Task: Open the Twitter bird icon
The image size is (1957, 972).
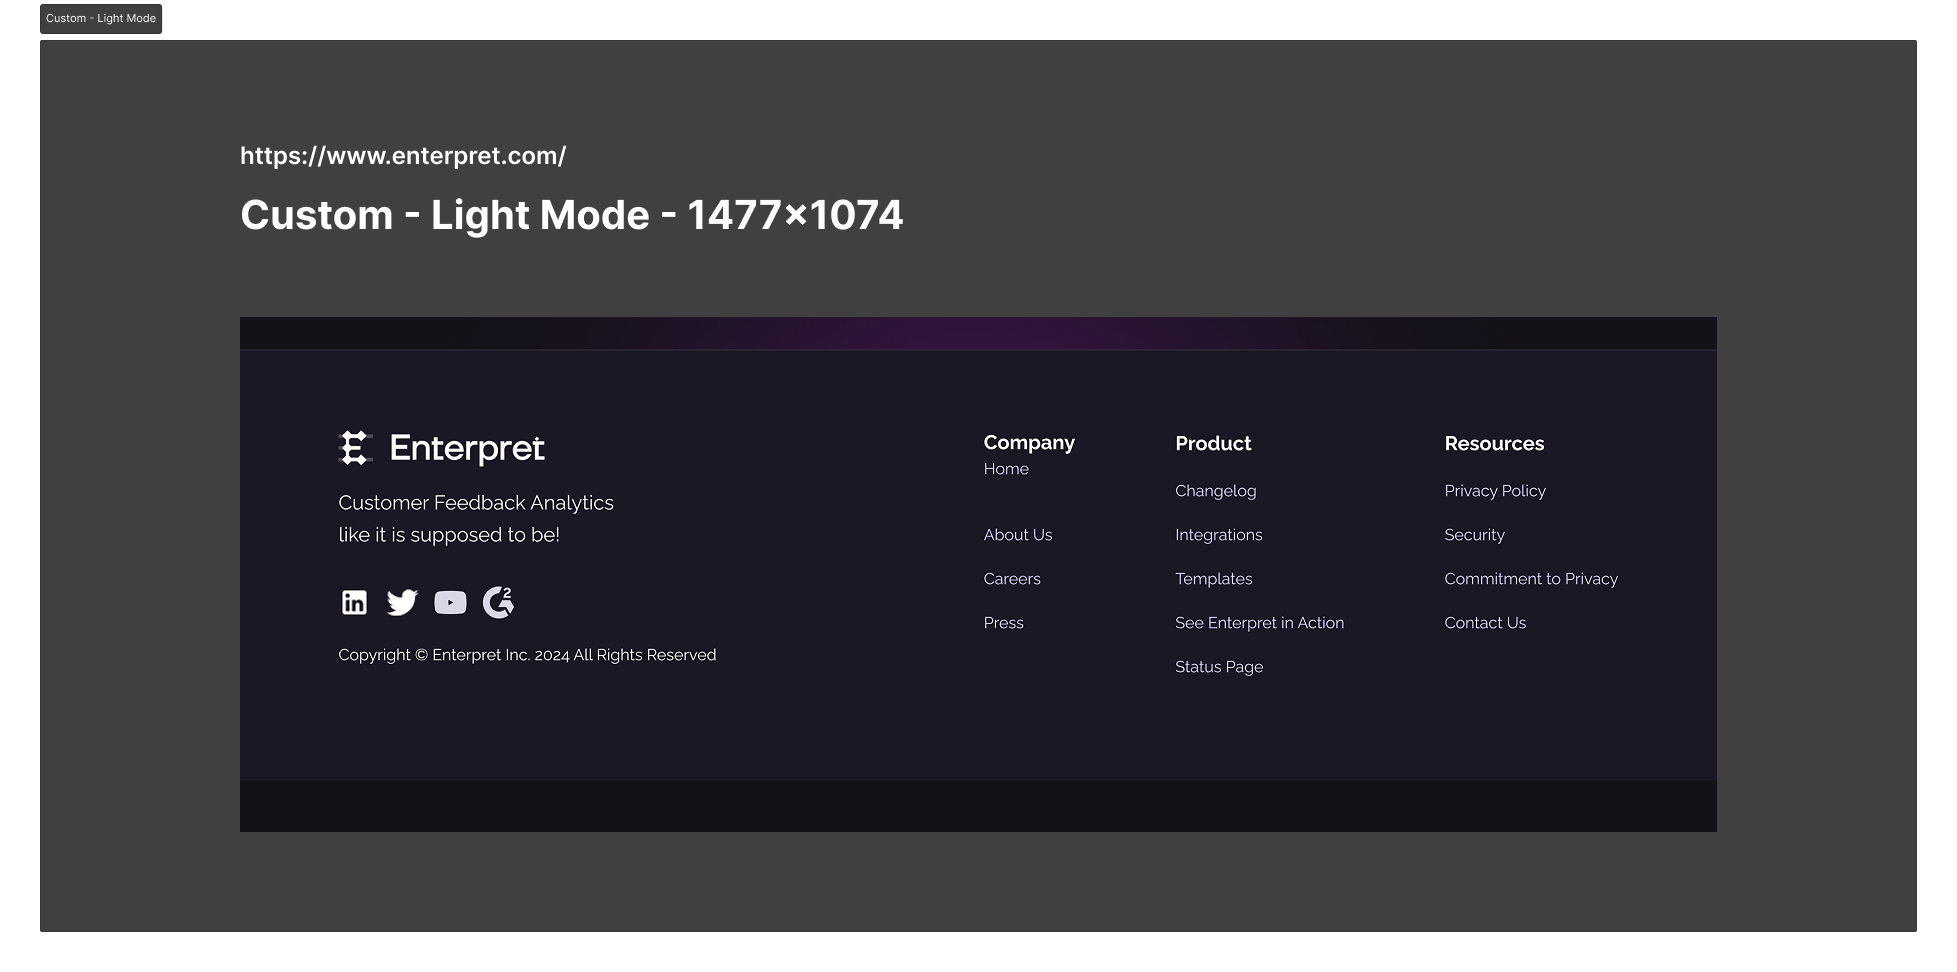Action: click(402, 602)
